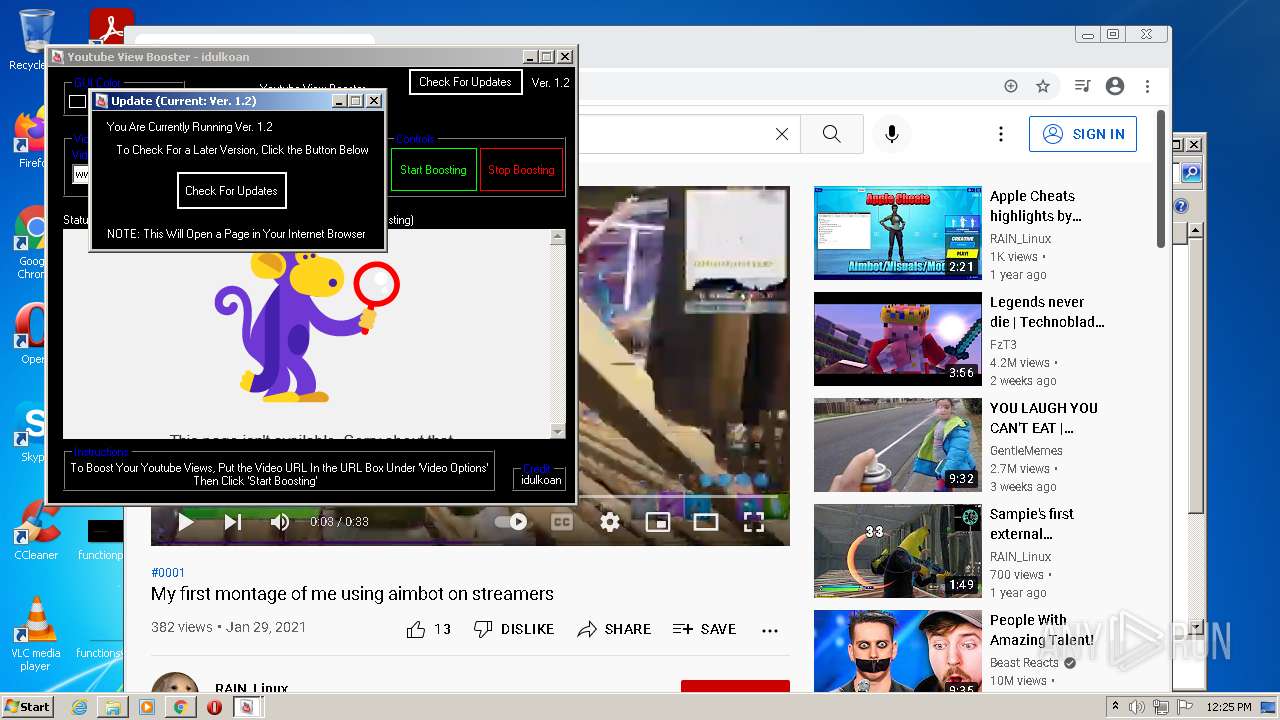The height and width of the screenshot is (720, 1280).
Task: Skip to next video in player
Action: [233, 522]
